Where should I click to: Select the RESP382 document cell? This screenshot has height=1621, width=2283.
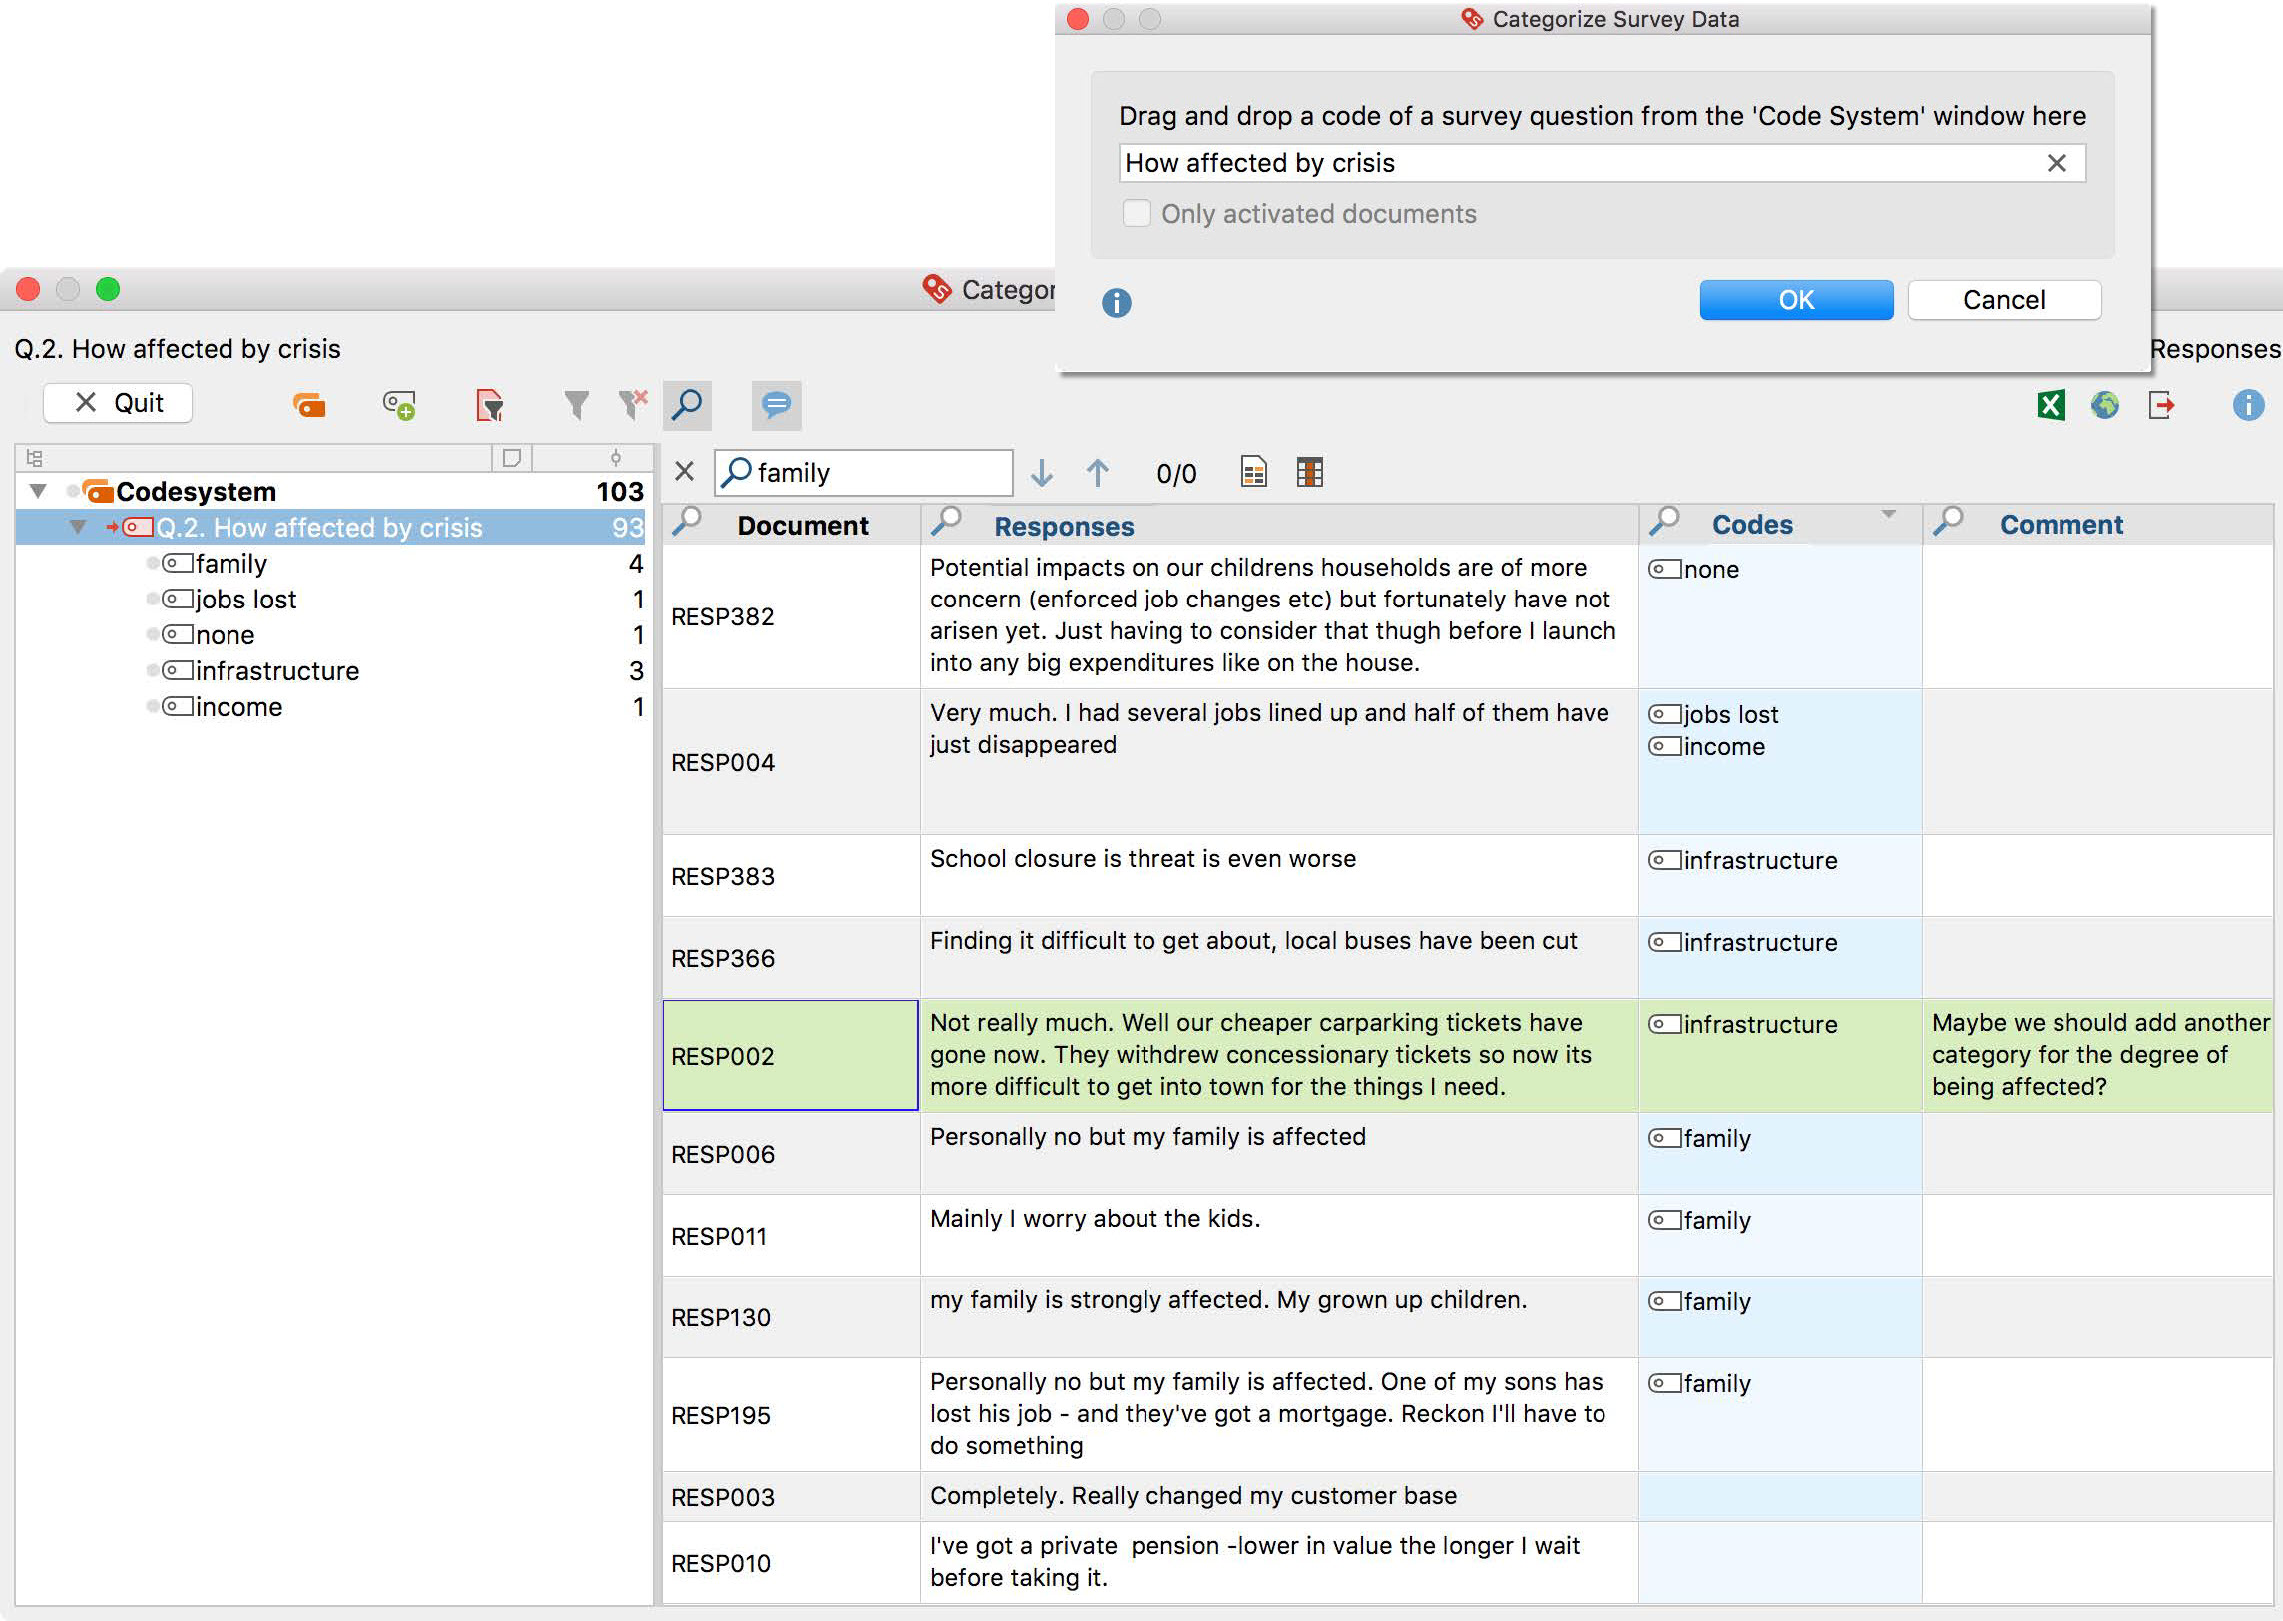click(x=790, y=616)
